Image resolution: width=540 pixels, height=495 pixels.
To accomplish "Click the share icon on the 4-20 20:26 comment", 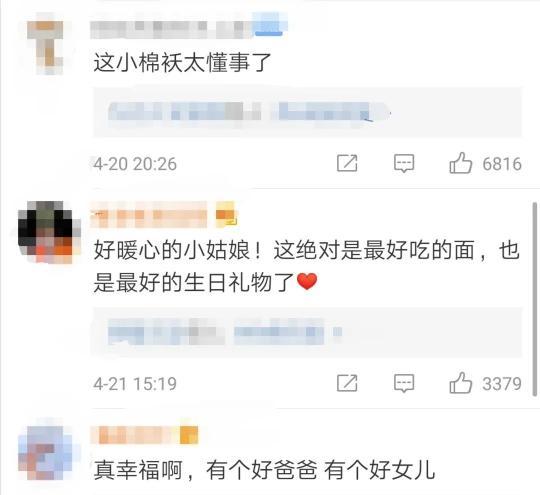I will coord(347,163).
